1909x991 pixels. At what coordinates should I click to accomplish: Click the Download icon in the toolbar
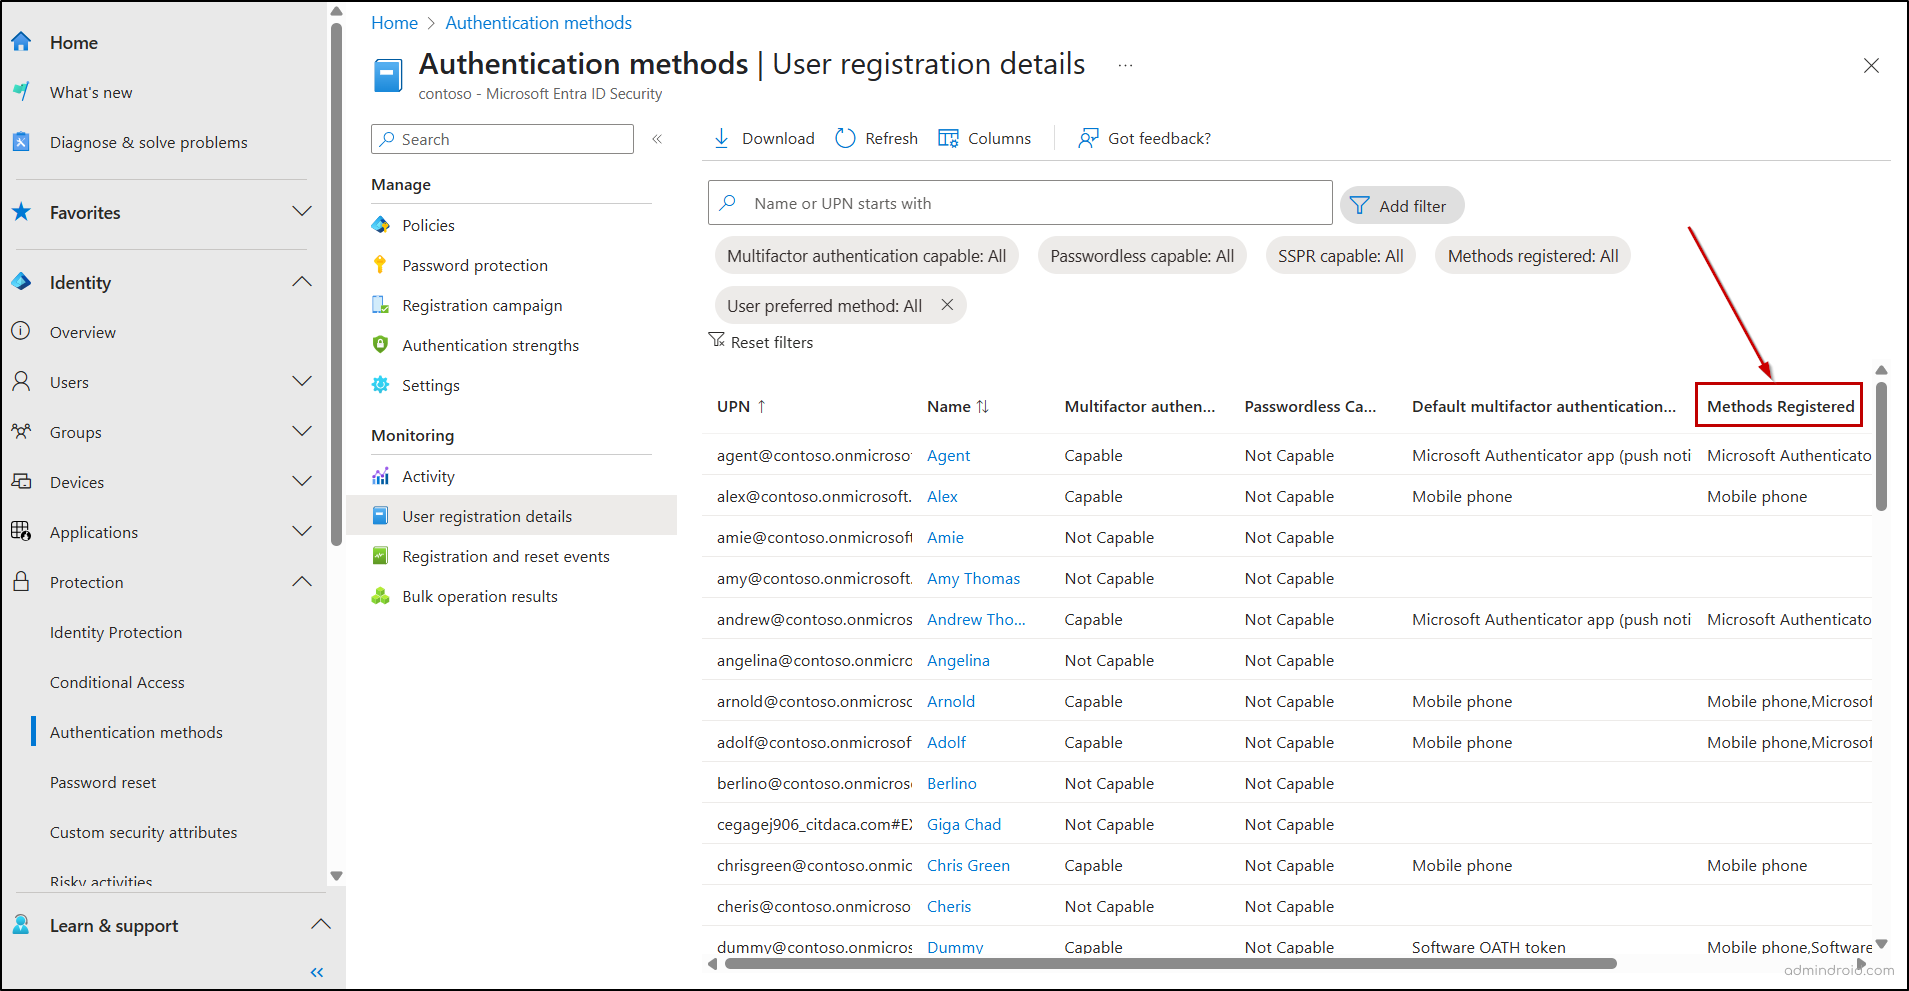point(722,137)
